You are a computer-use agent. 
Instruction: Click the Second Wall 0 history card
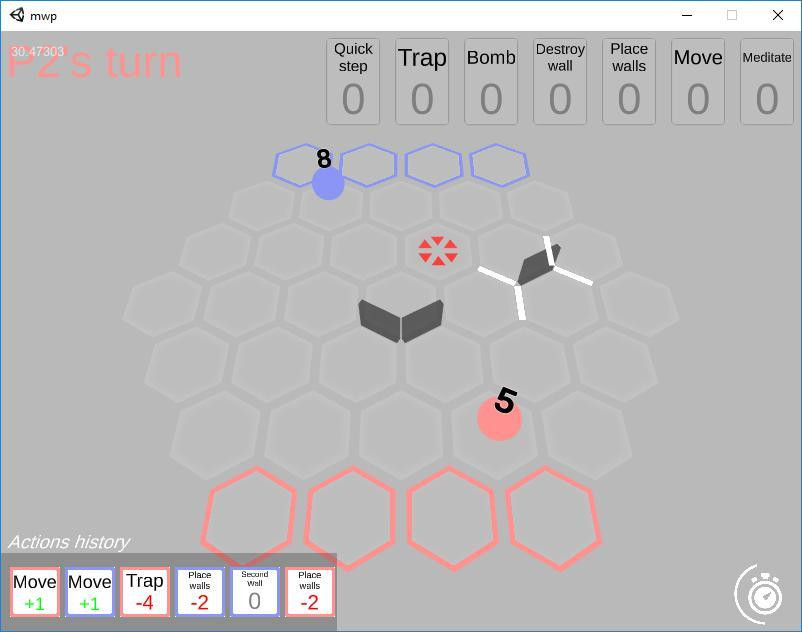click(255, 592)
